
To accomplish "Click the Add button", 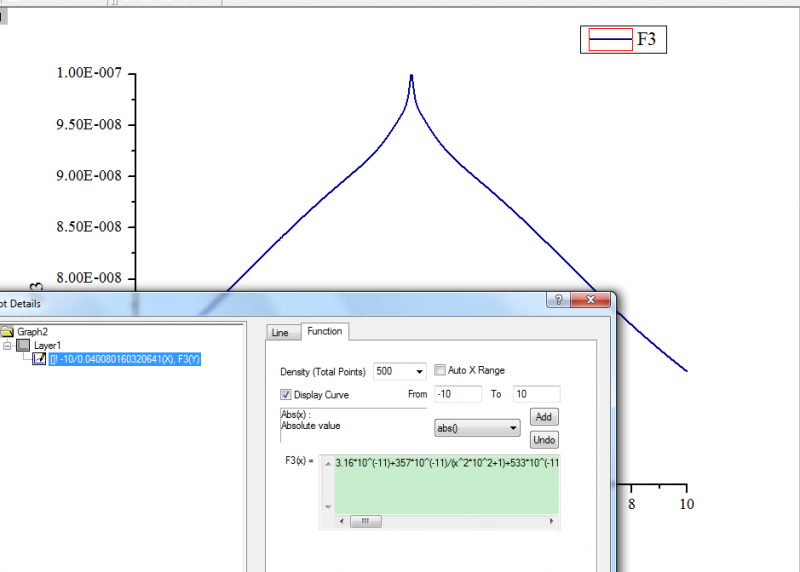I will point(544,417).
